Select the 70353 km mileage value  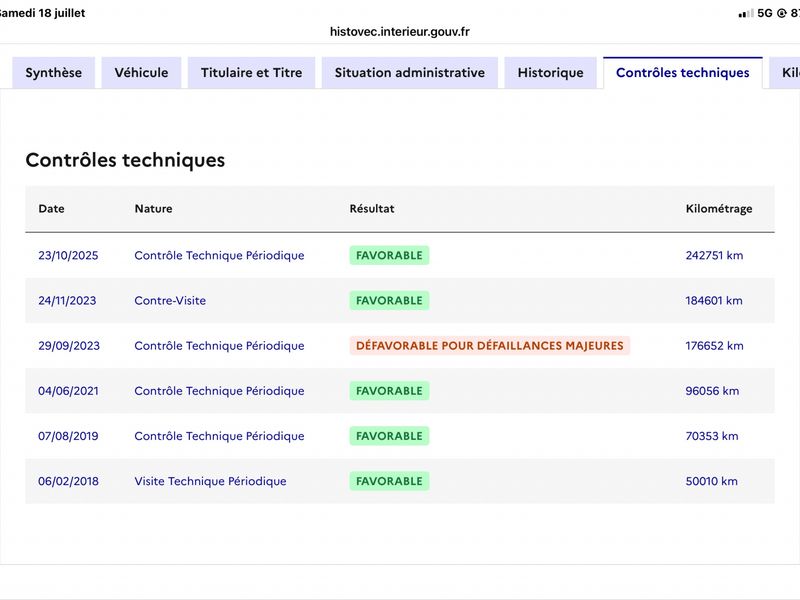point(712,436)
